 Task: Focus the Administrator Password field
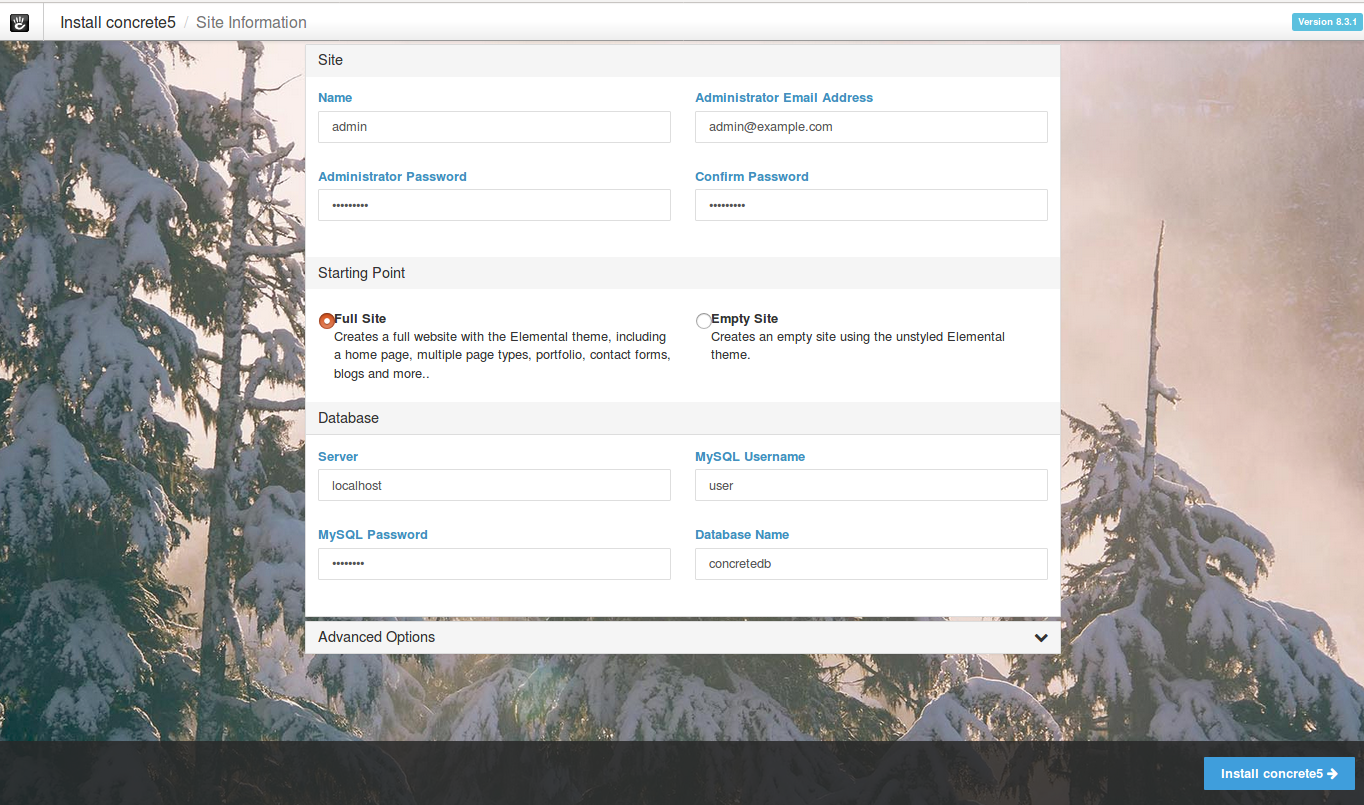pyautogui.click(x=494, y=205)
